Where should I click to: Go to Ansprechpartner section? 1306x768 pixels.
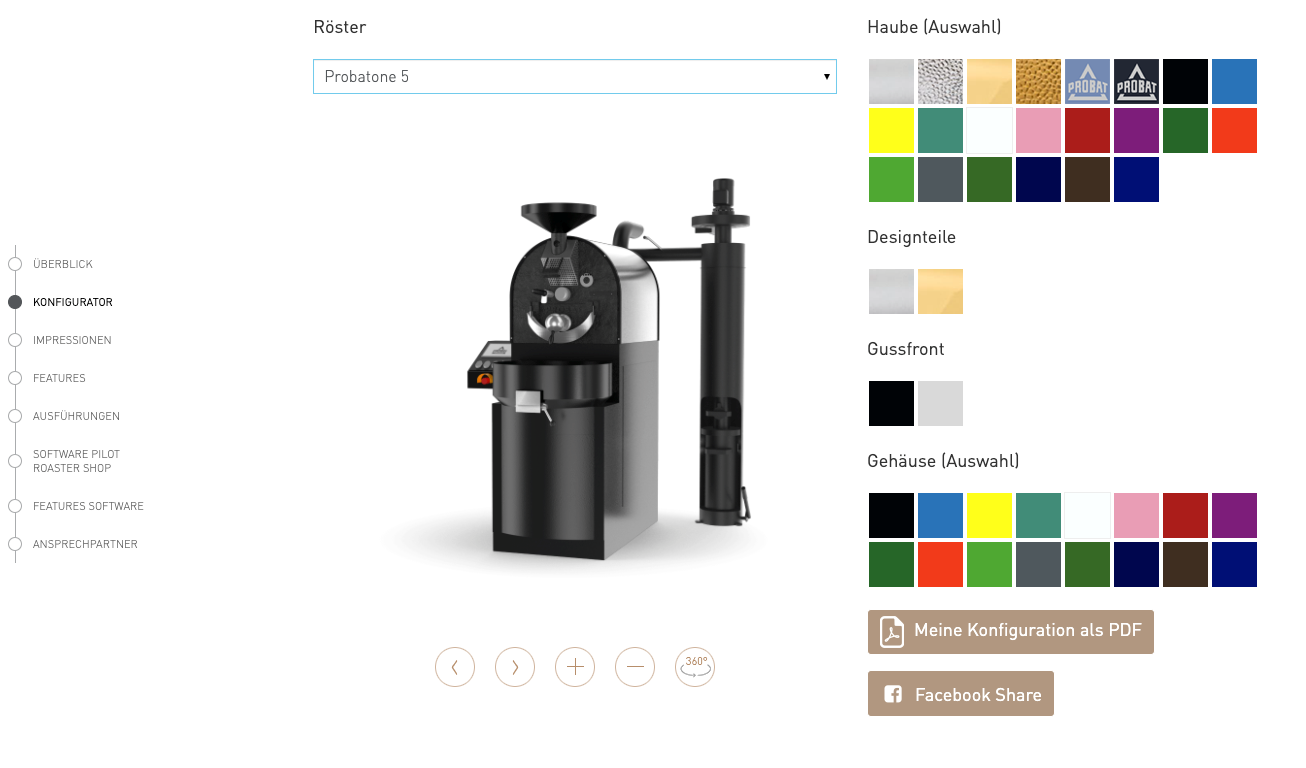85,544
